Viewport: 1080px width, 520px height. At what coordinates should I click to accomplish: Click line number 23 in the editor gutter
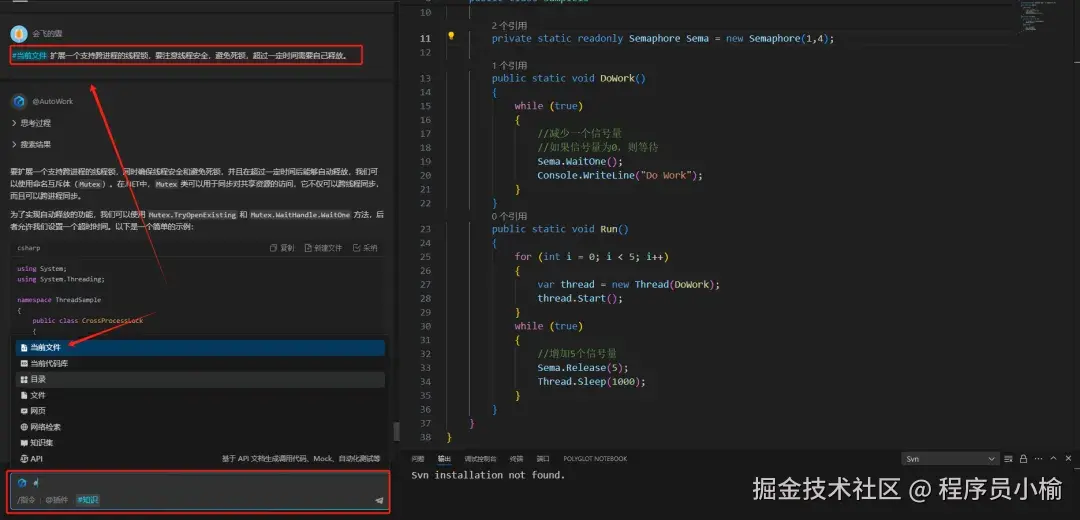[425, 229]
